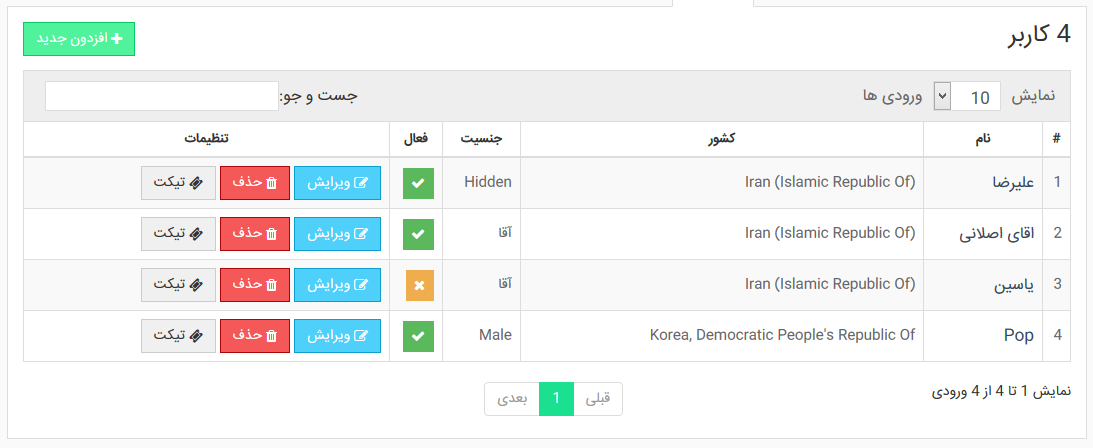
Task: Focus the جست و جو search field
Action: pyautogui.click(x=162, y=96)
